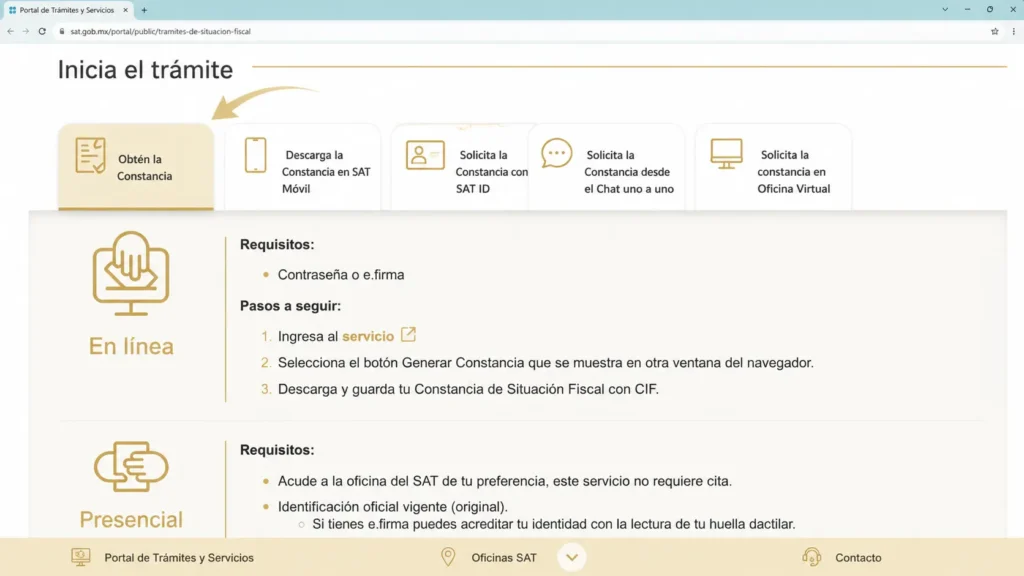Select Solicita la Constancia con SAT ID tab
This screenshot has height=576, width=1024.
tap(460, 167)
